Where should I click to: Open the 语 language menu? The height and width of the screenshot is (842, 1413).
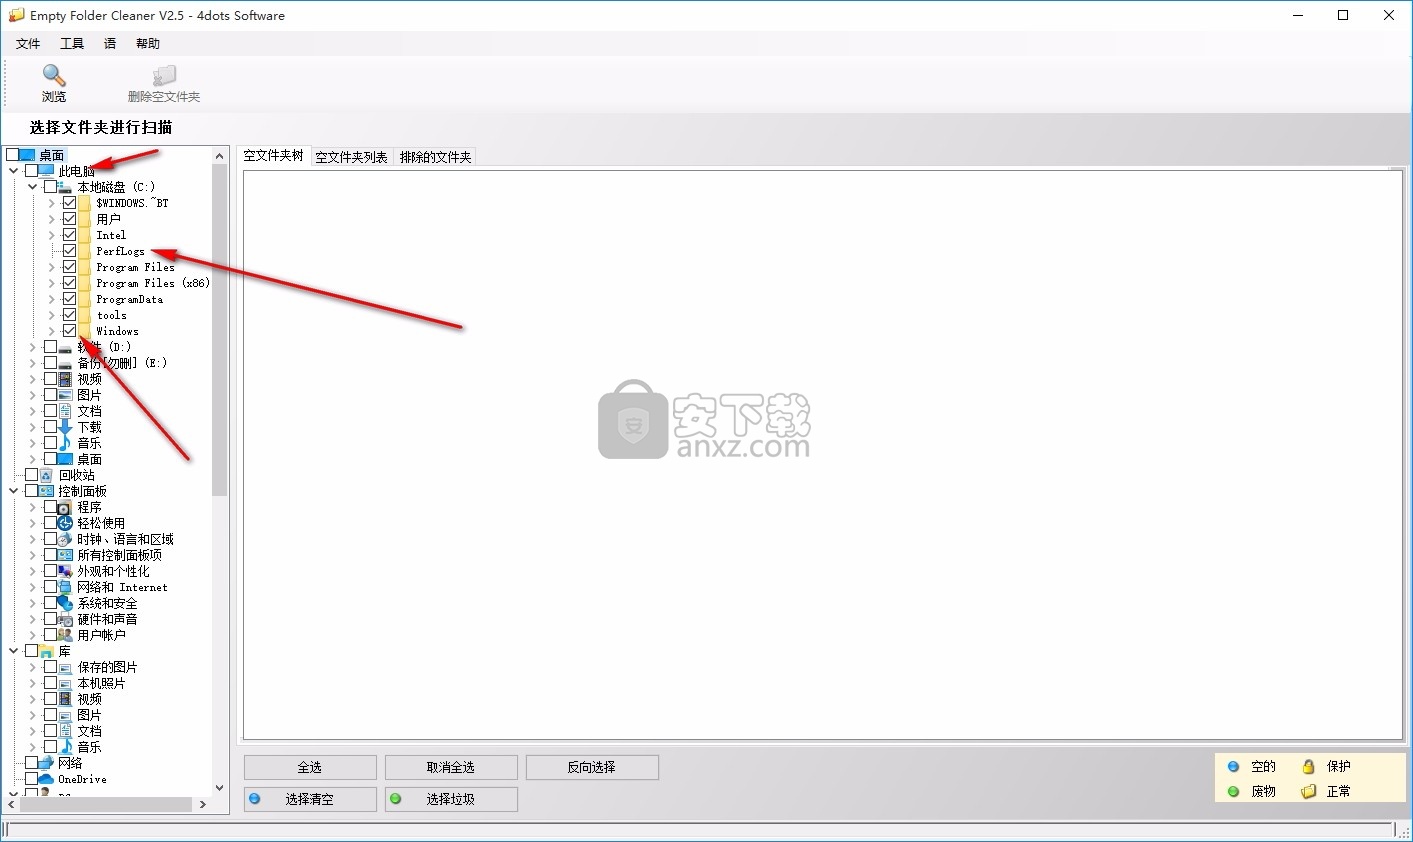point(110,44)
